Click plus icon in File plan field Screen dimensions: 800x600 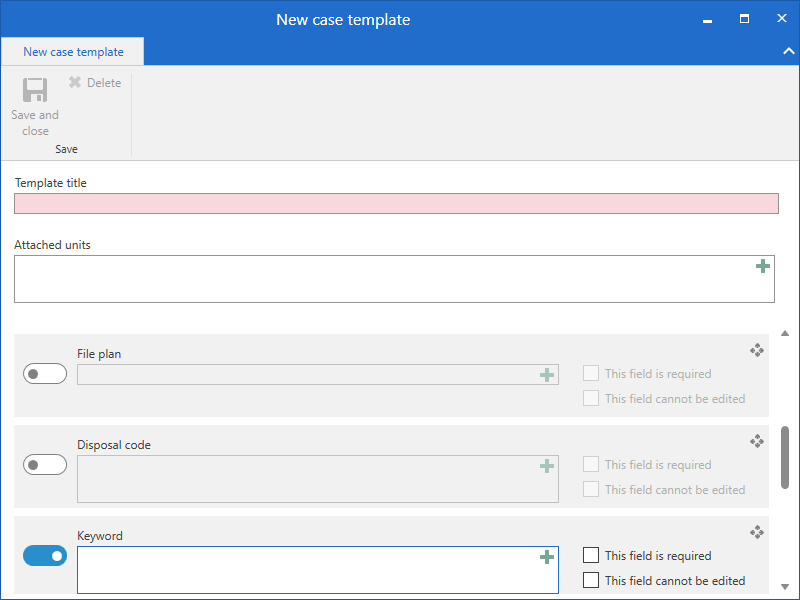[x=547, y=375]
